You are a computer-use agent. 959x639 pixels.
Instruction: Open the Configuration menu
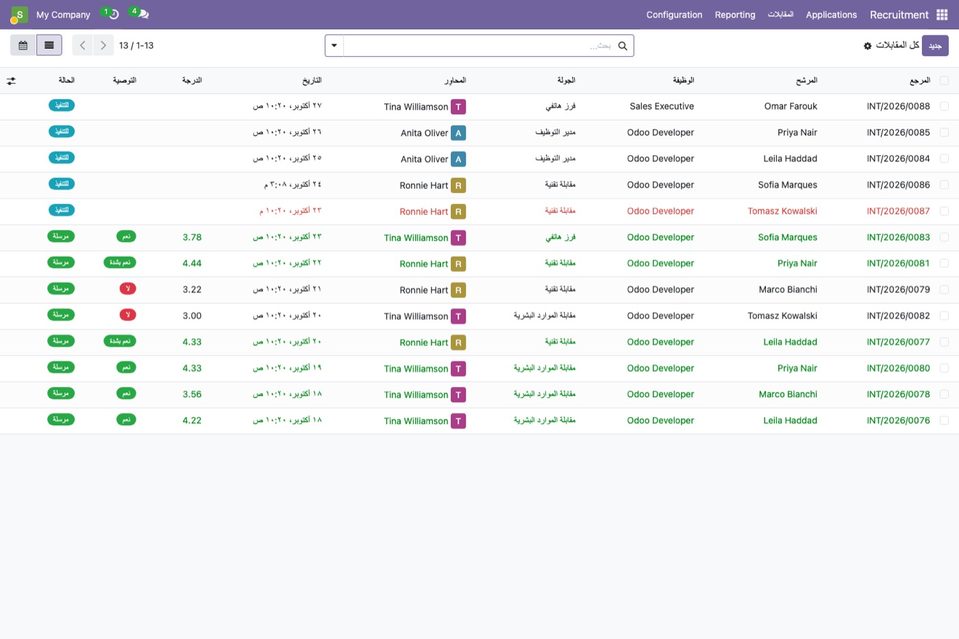click(x=674, y=15)
